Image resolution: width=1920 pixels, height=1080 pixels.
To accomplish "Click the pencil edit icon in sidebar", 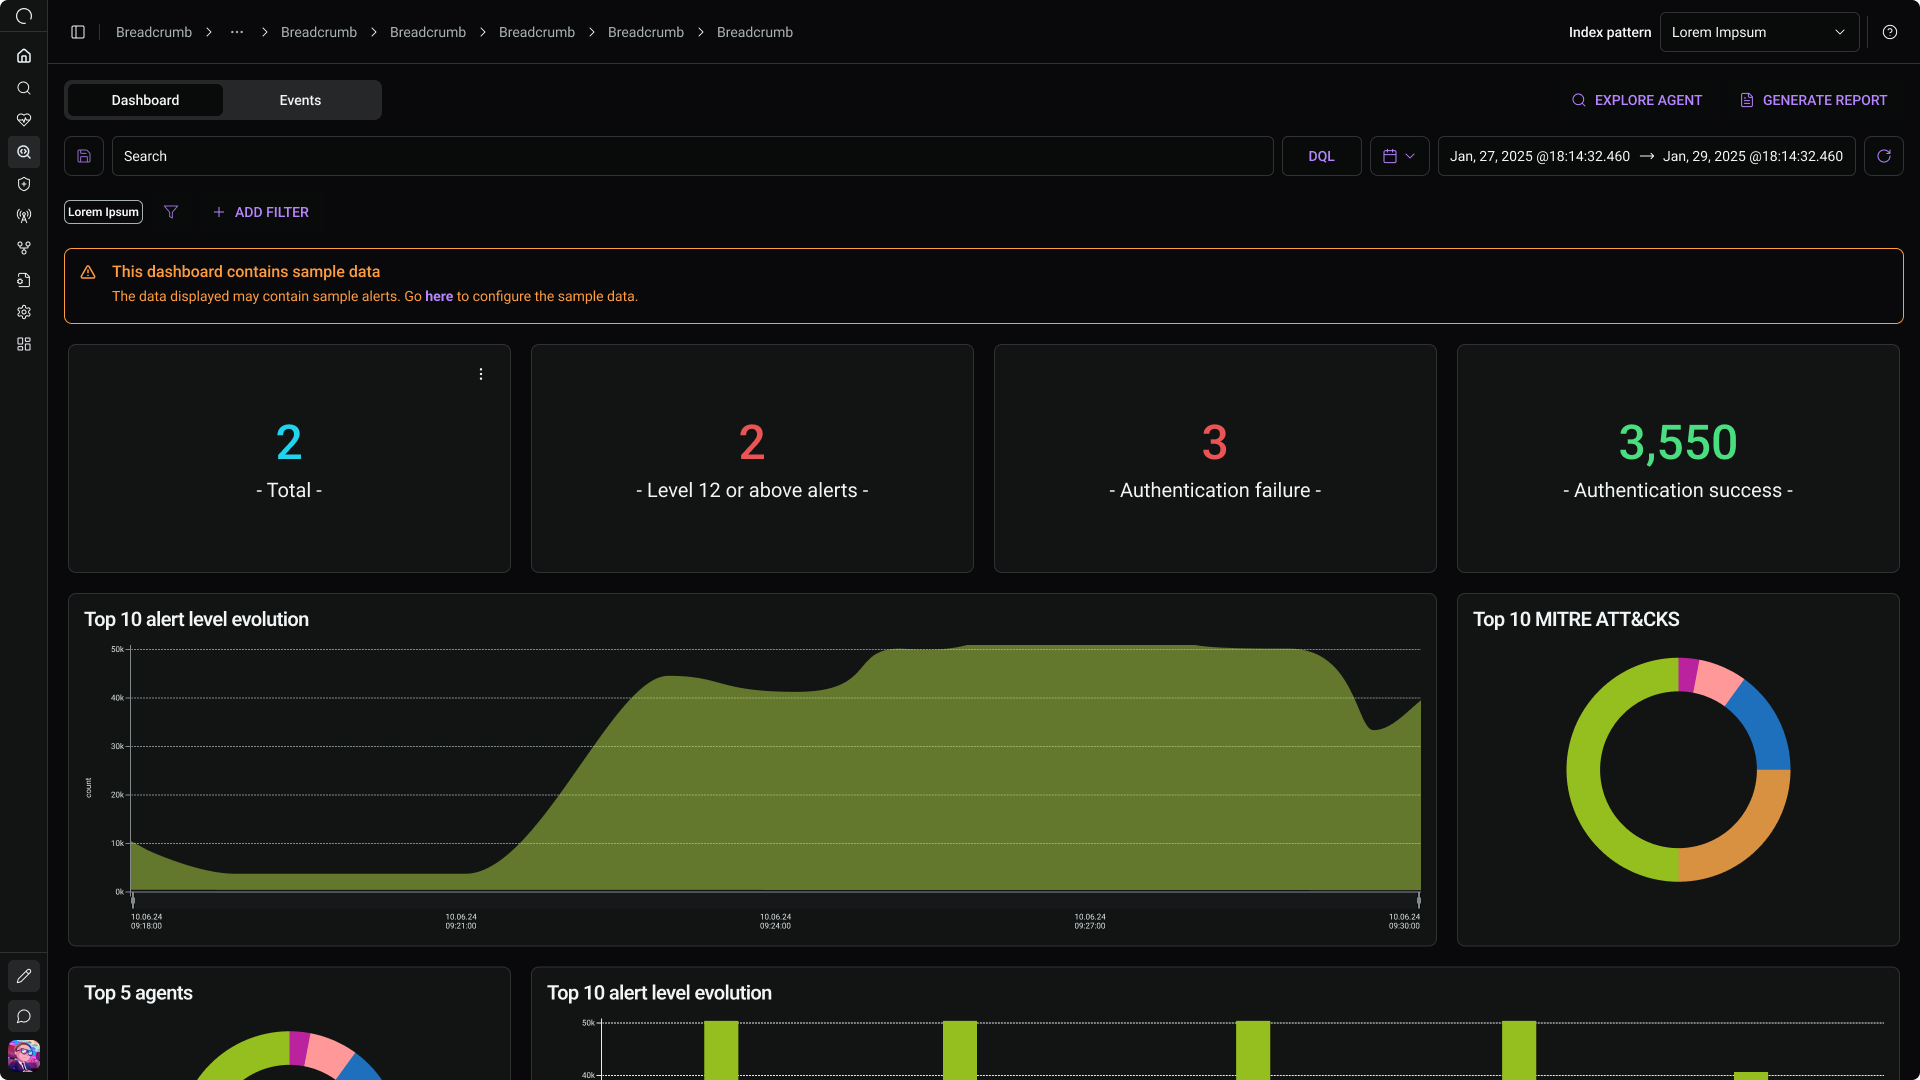I will pyautogui.click(x=24, y=976).
